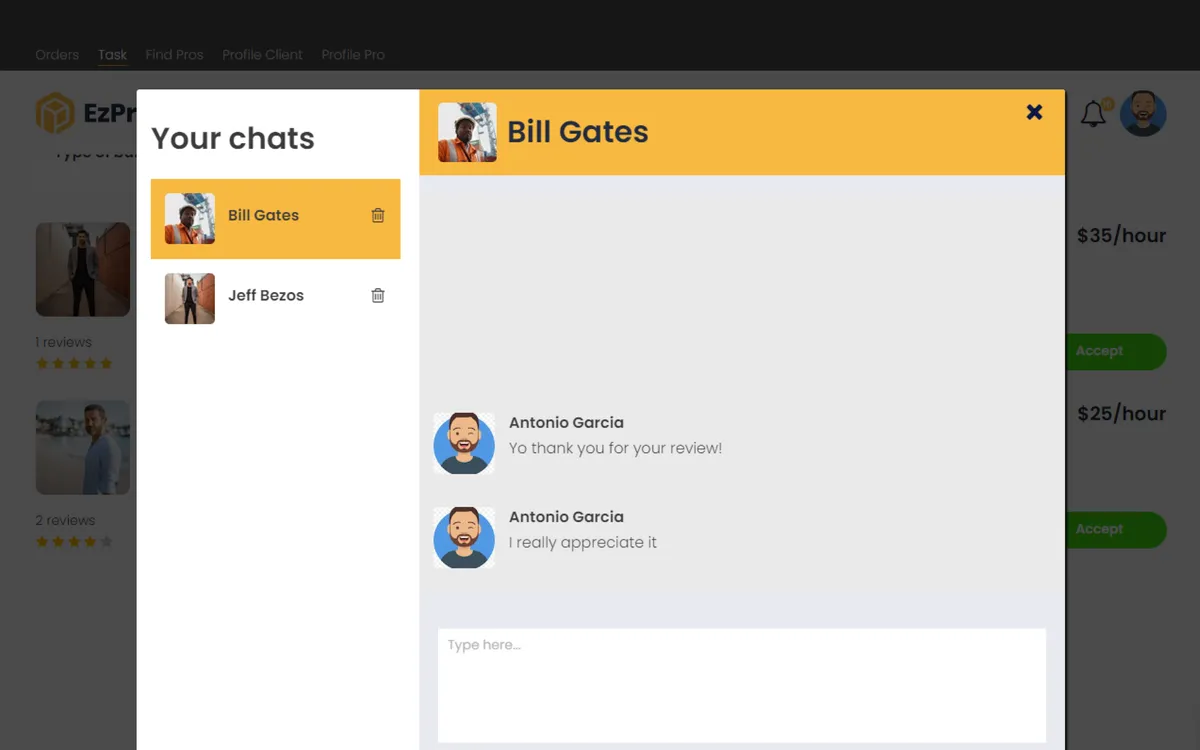Open the user avatar in the page header
Screen dimensions: 1200x750
[x=1143, y=114]
